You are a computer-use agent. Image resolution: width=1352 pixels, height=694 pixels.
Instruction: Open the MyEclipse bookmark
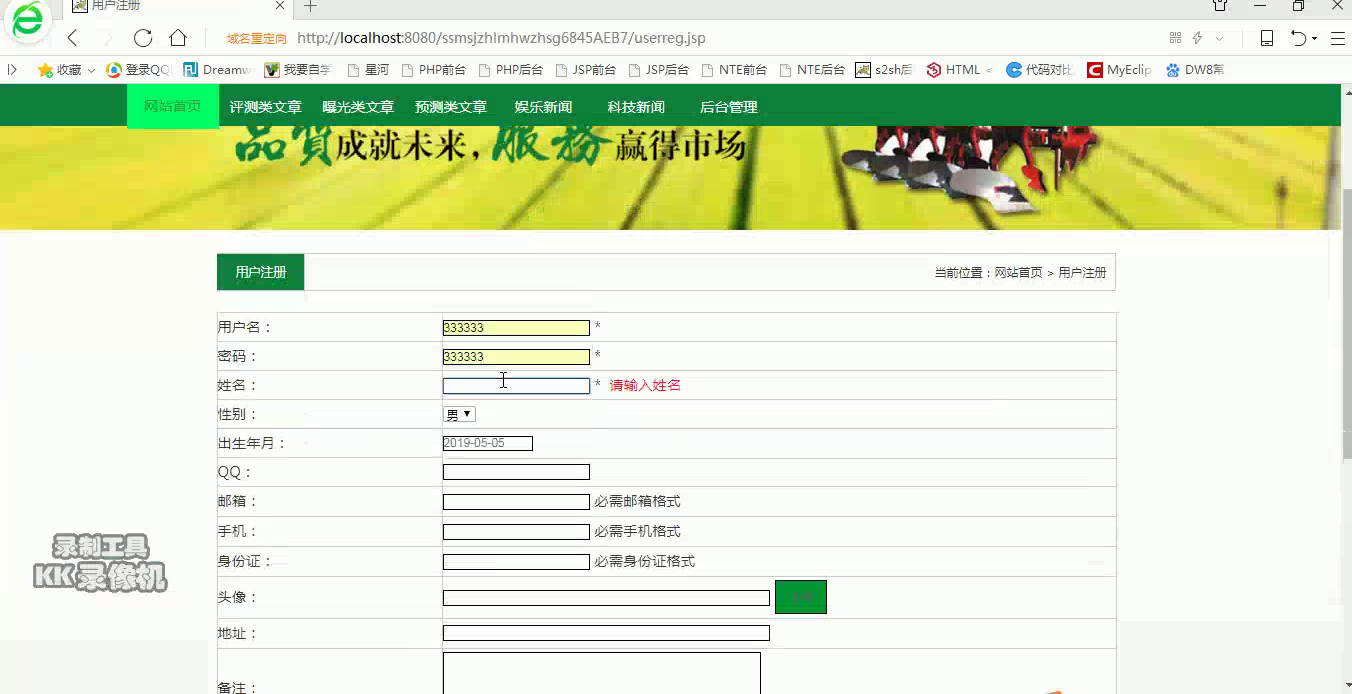(x=1120, y=70)
